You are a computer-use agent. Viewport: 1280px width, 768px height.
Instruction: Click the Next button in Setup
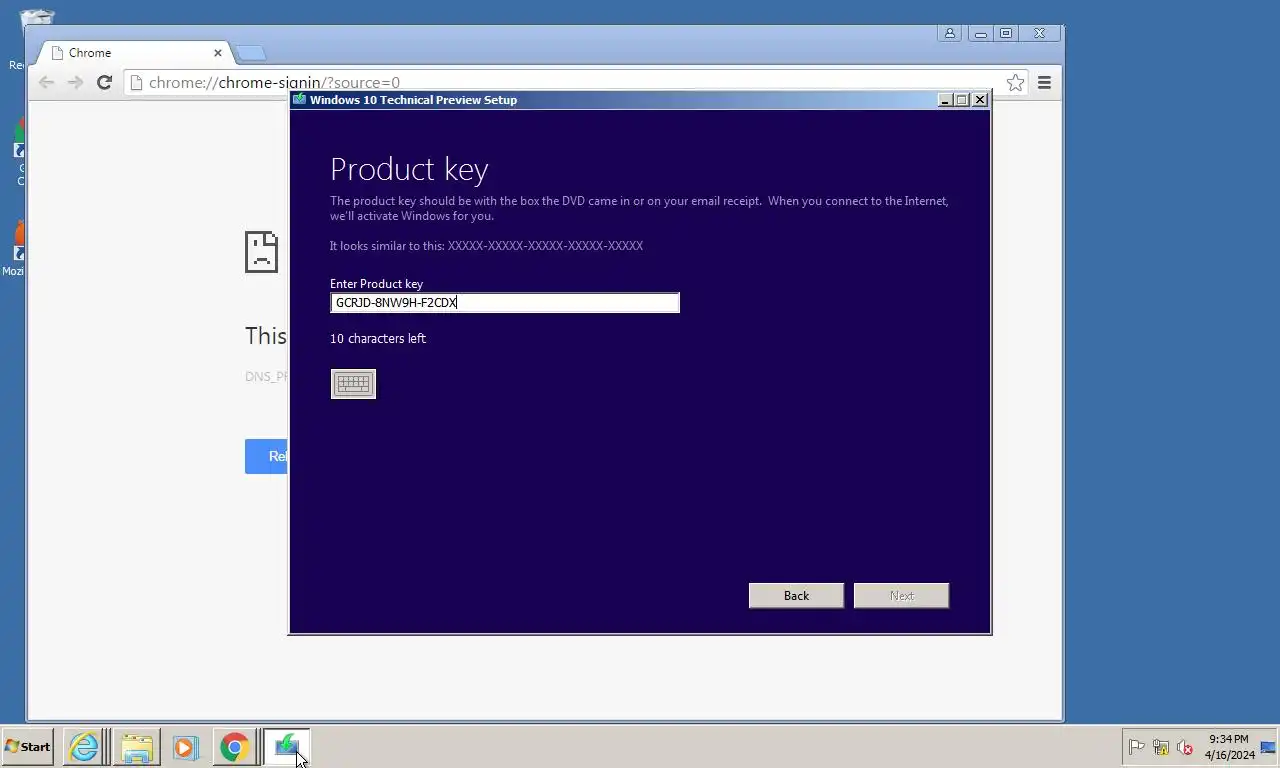[x=901, y=595]
